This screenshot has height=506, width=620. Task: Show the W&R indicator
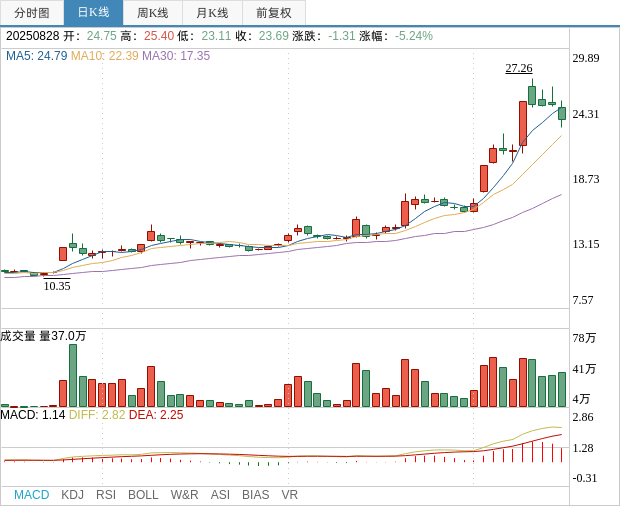click(184, 495)
